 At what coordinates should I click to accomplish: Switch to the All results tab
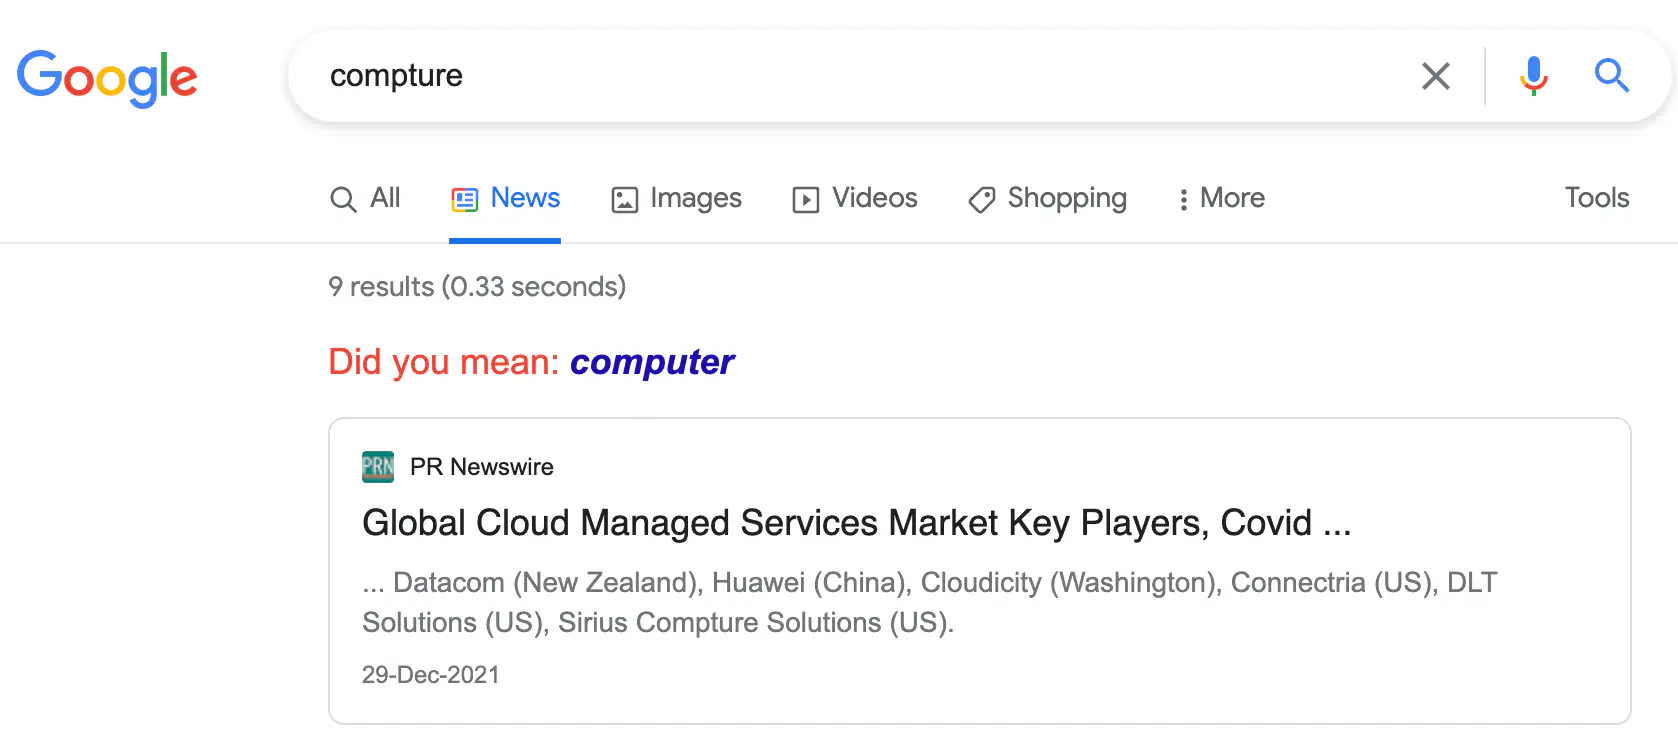[x=365, y=198]
